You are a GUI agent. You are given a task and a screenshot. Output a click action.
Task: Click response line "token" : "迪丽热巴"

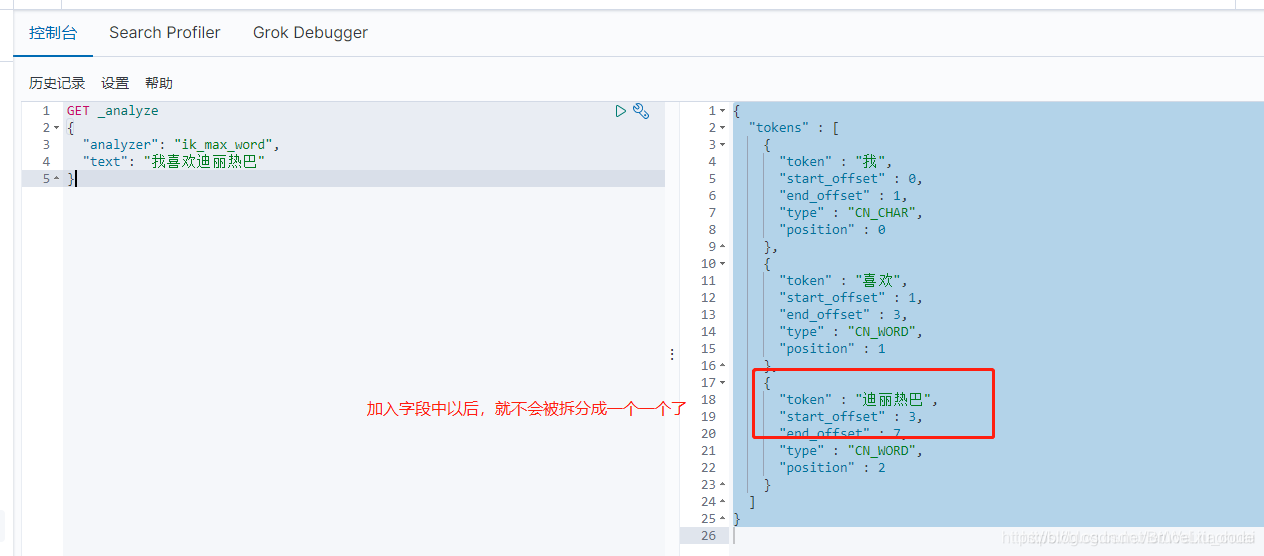(859, 400)
